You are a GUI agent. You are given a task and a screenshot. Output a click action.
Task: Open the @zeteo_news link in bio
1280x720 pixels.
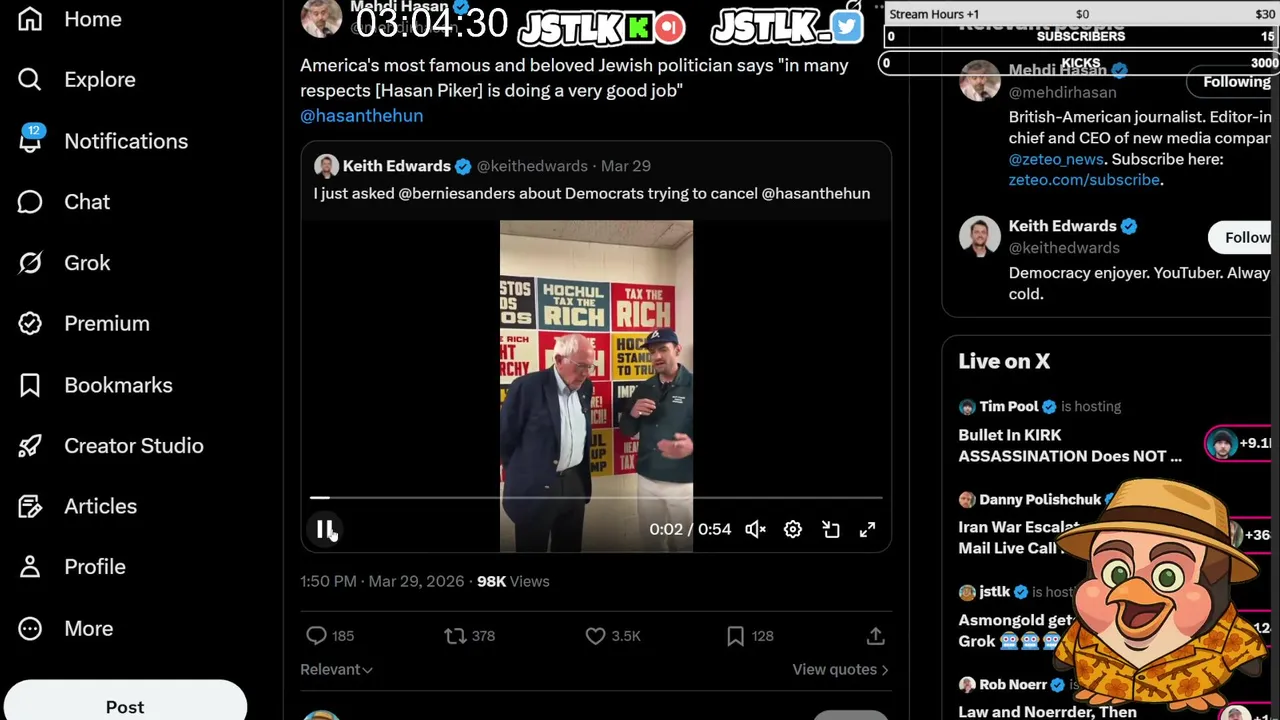point(1056,159)
